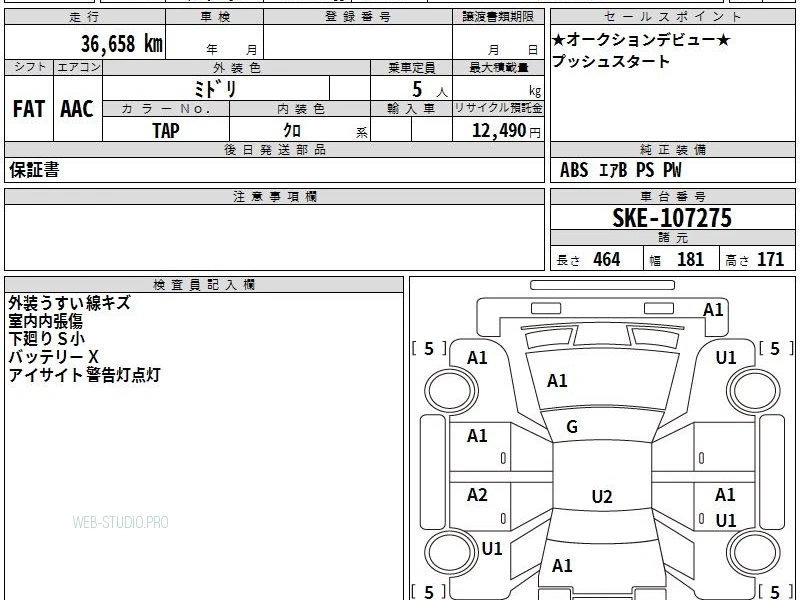Click the 乗車定員 header

[x=411, y=68]
